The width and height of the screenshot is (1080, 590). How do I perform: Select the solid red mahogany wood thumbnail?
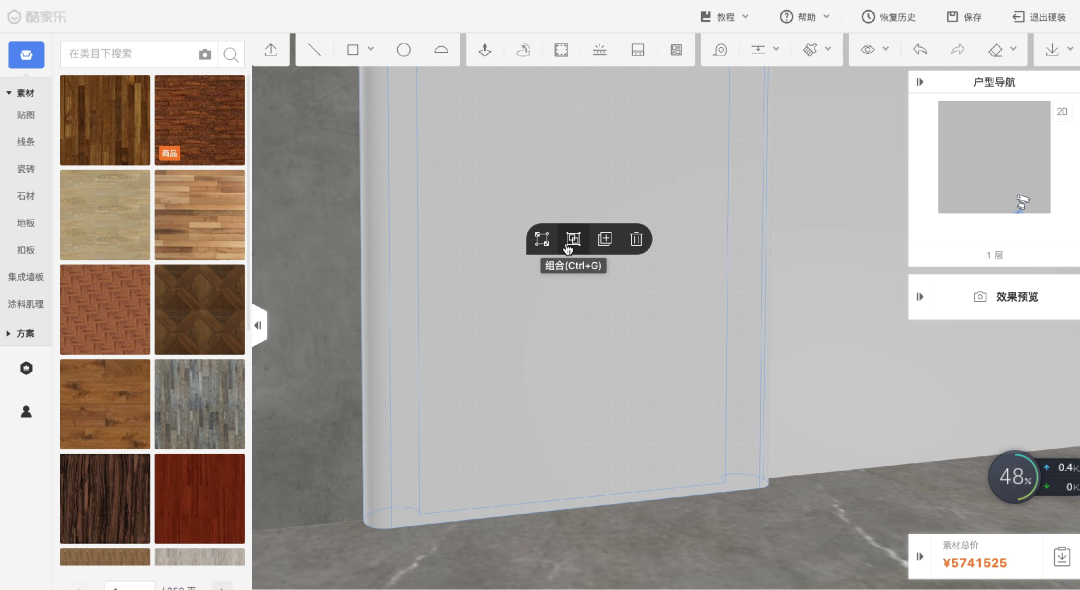click(200, 498)
